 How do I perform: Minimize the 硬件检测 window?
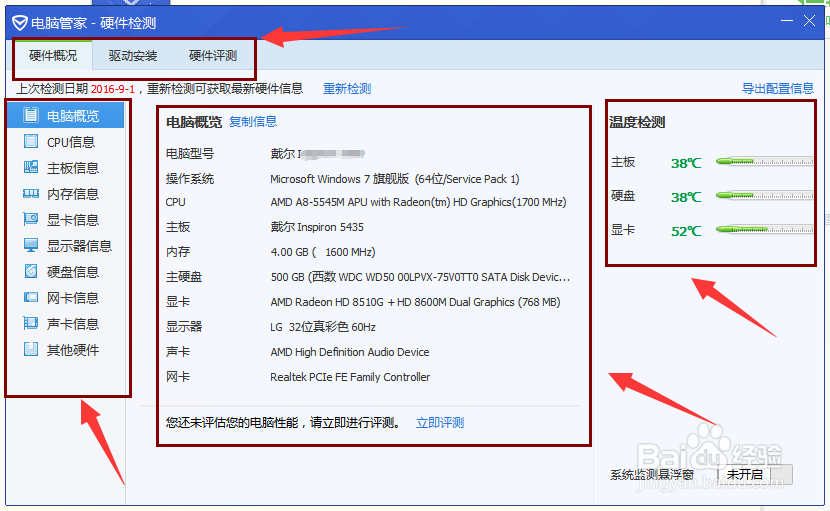click(x=787, y=21)
